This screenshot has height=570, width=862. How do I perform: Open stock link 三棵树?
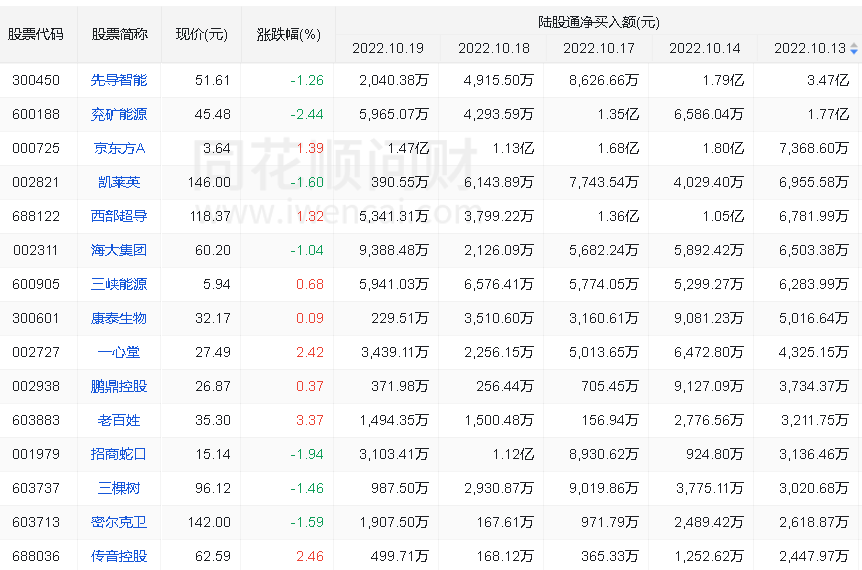(x=119, y=488)
